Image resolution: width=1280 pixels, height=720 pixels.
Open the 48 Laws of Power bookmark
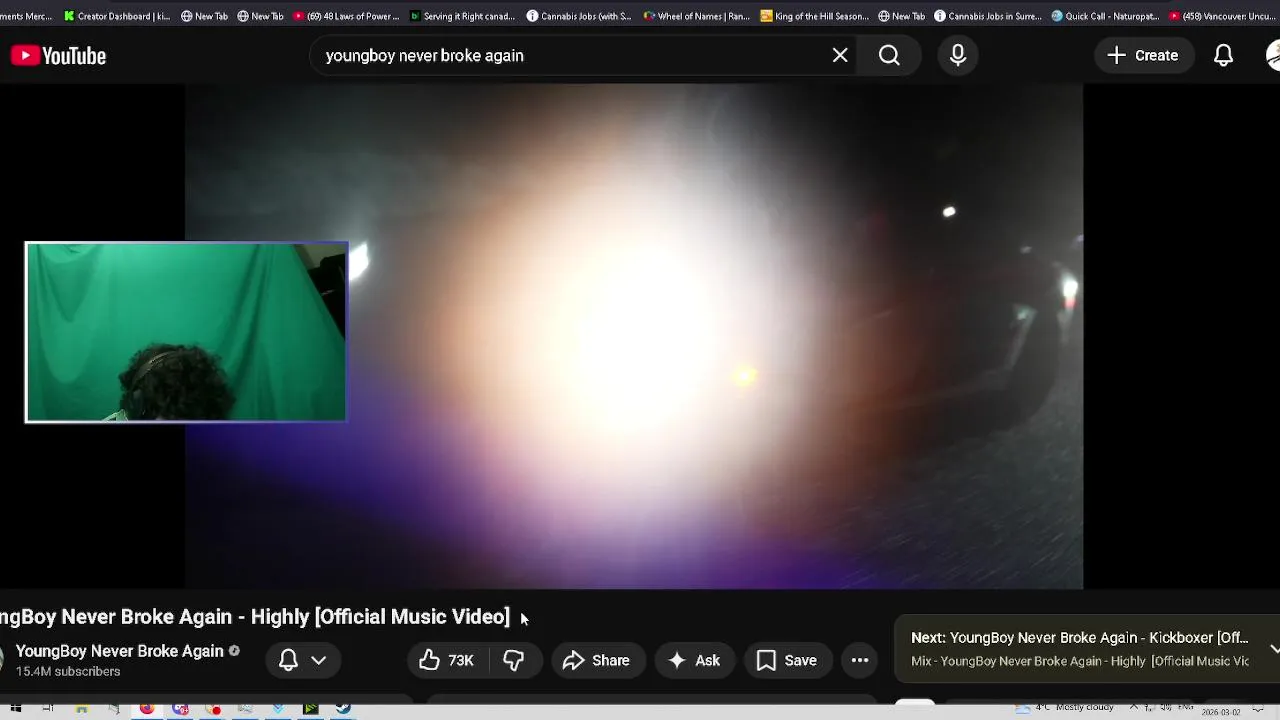[x=346, y=16]
